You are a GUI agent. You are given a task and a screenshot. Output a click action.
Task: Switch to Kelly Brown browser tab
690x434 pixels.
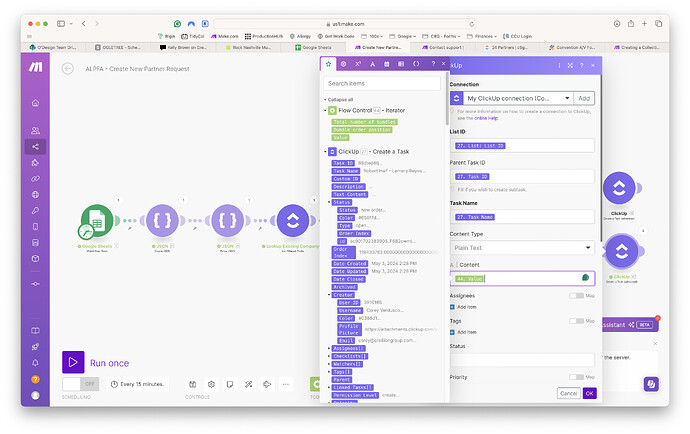(x=183, y=47)
